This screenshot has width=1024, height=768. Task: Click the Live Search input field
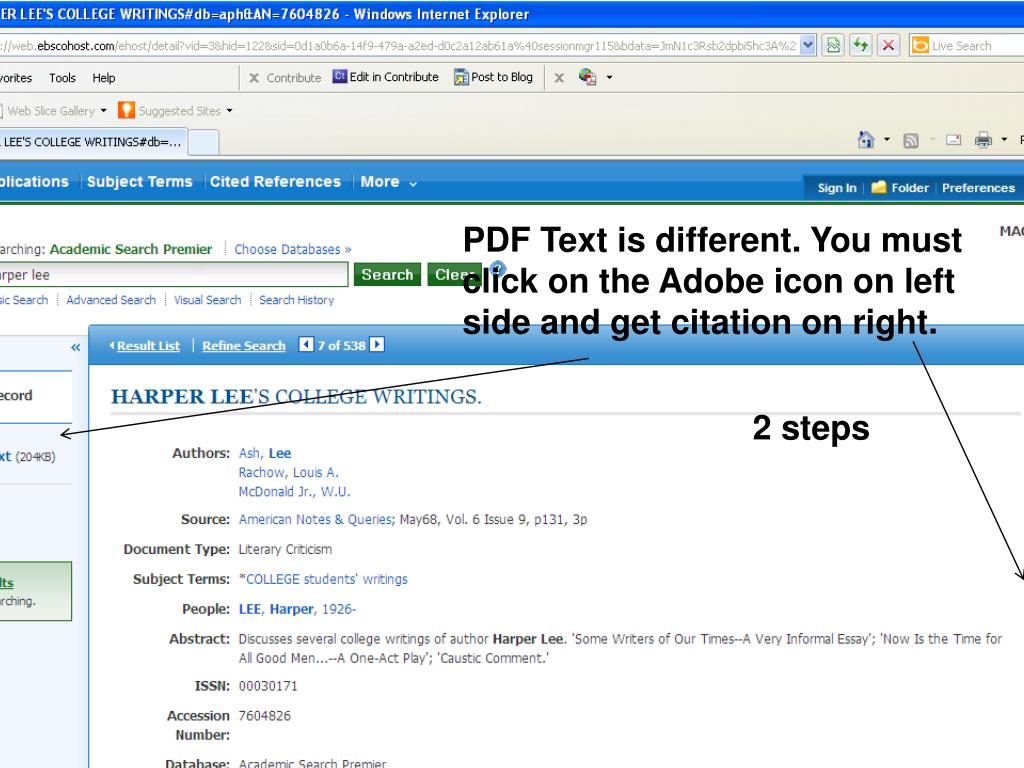(977, 46)
